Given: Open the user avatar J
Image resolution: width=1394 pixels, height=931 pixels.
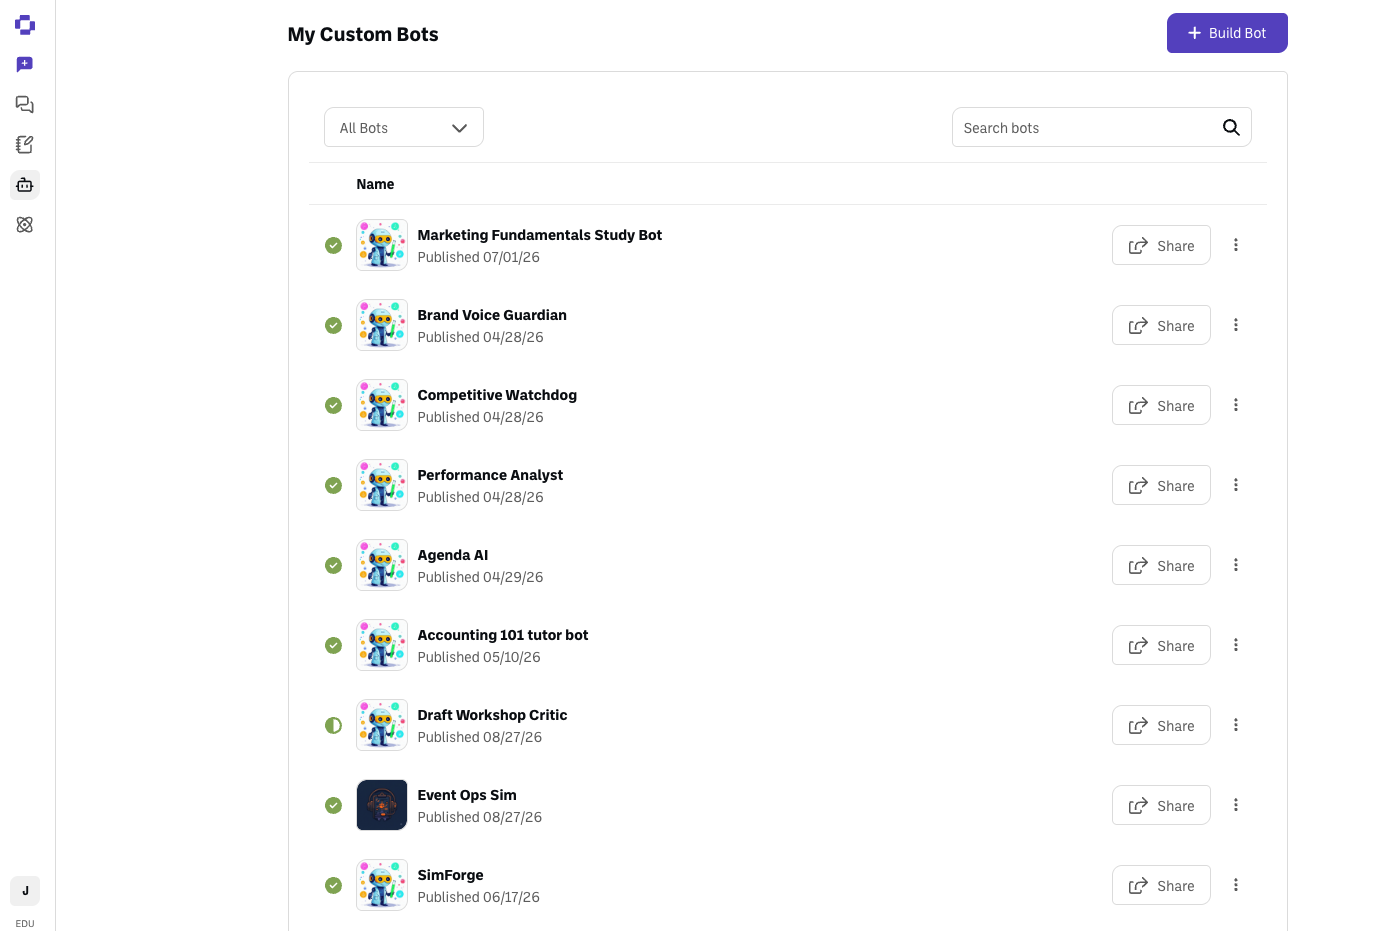Looking at the screenshot, I should pyautogui.click(x=25, y=891).
